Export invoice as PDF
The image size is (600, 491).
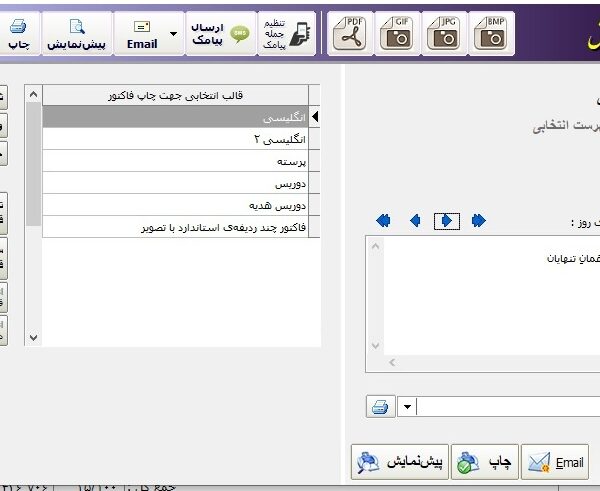350,34
